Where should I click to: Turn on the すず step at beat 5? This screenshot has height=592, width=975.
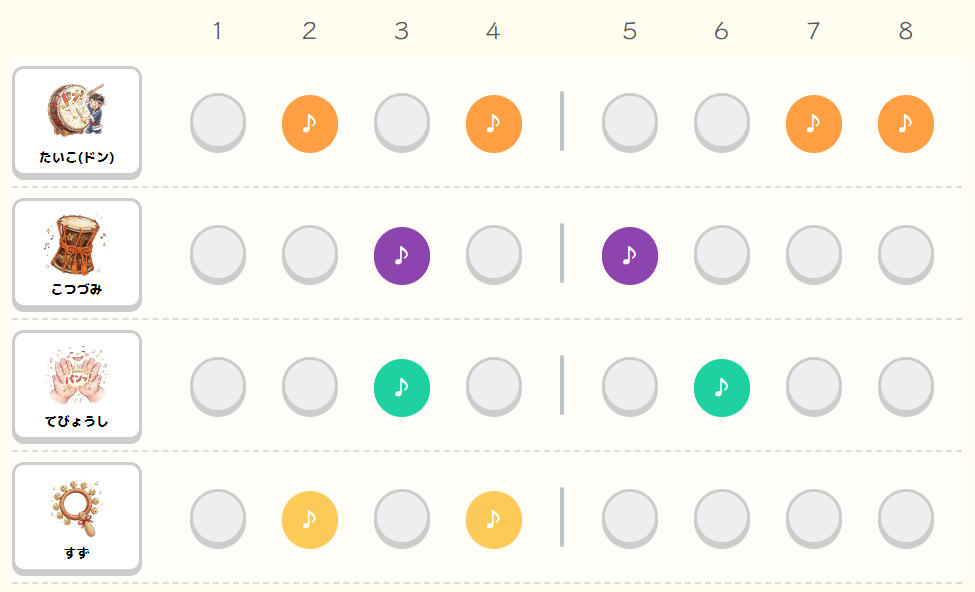coord(630,518)
